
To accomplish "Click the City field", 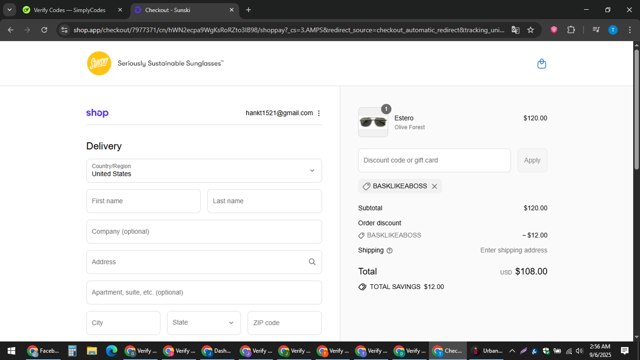I will pos(123,323).
